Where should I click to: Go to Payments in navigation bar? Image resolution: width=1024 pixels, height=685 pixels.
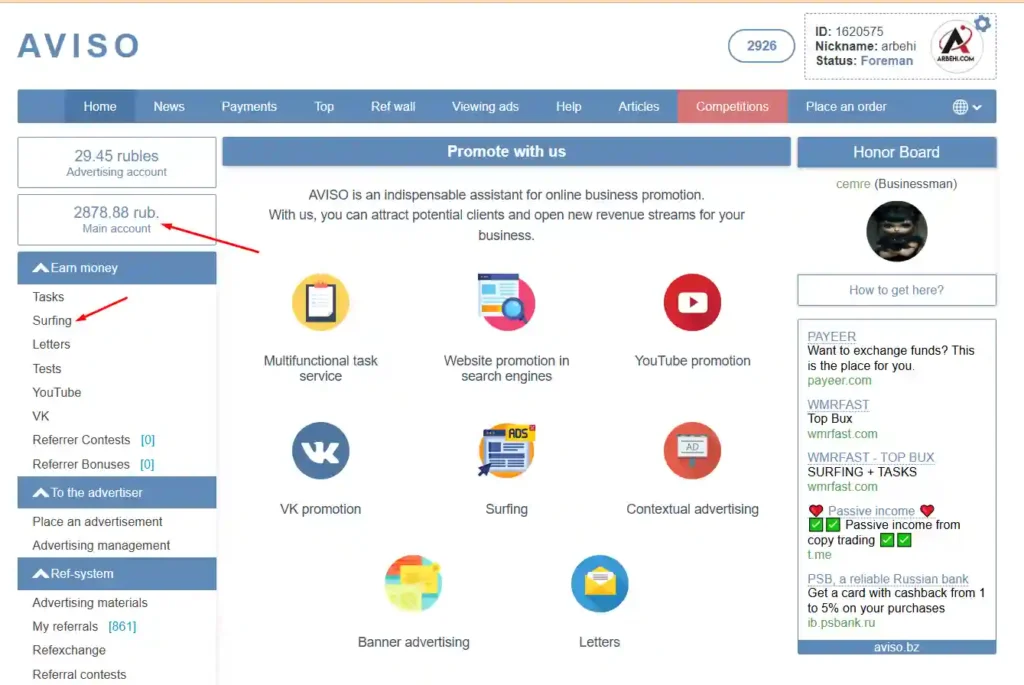(x=249, y=107)
